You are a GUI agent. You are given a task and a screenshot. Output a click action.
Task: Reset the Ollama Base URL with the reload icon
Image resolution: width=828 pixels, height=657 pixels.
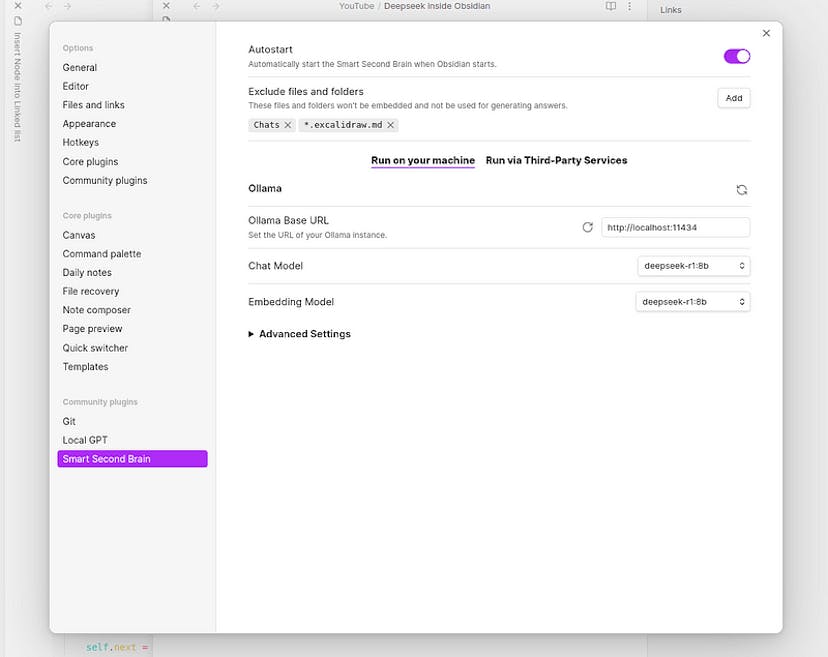(588, 227)
